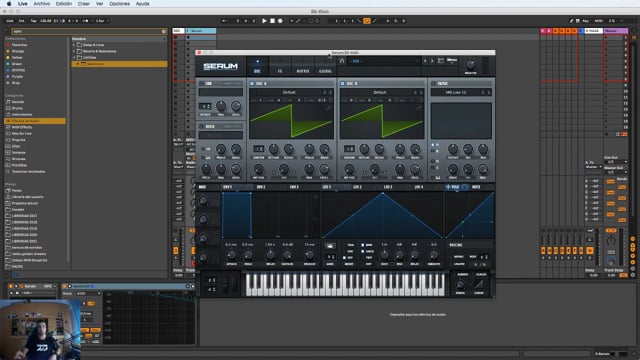The width and height of the screenshot is (640, 360).
Task: Edit OSC A wavetable with pencil icon
Action: [x=328, y=108]
